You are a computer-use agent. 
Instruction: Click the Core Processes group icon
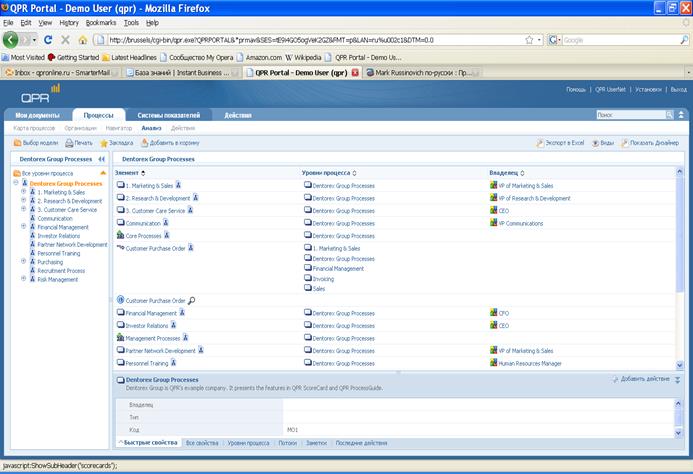tap(121, 235)
